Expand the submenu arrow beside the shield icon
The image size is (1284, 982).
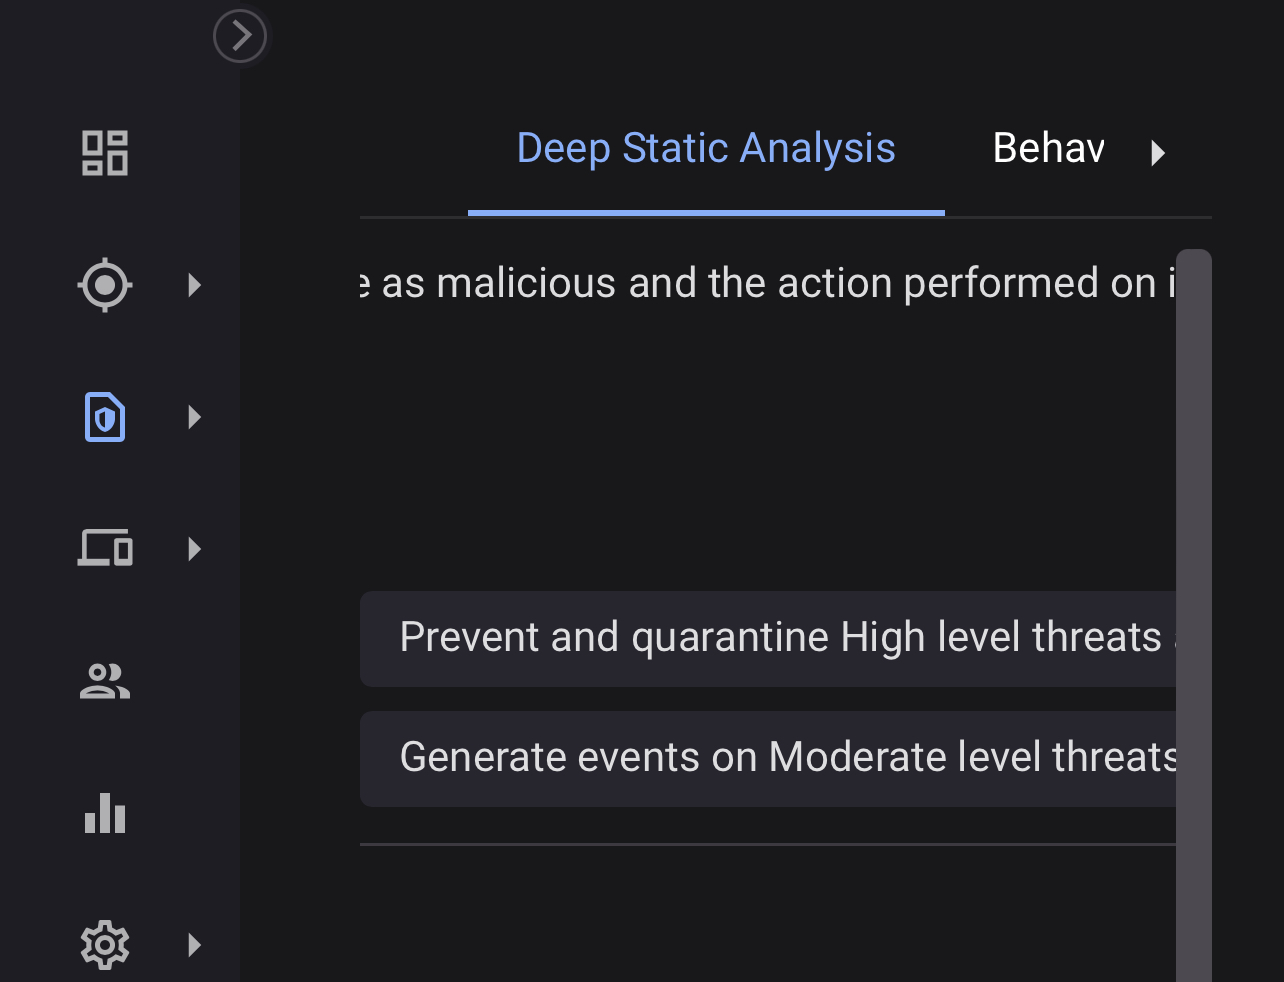(x=195, y=417)
